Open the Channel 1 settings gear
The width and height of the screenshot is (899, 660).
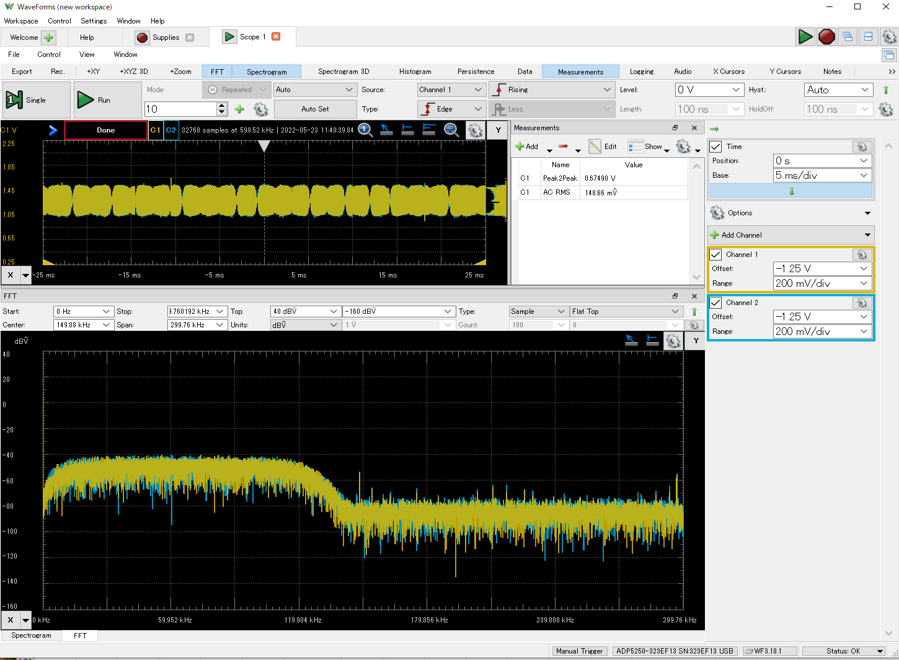(862, 255)
